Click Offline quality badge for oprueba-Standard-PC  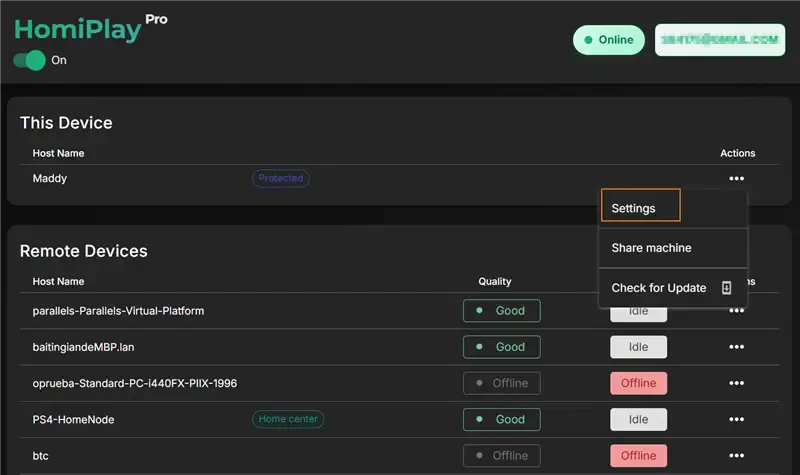click(502, 383)
